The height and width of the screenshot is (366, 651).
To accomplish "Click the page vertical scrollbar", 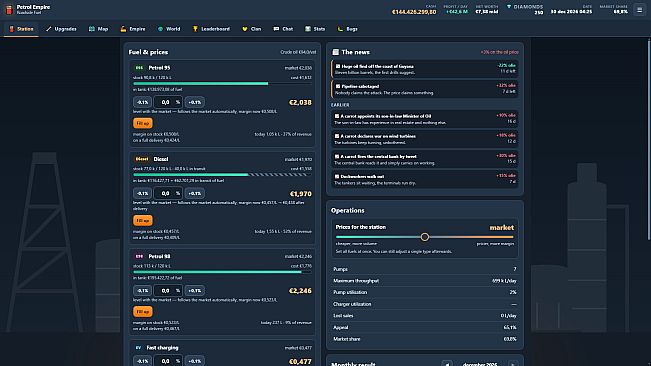I will pyautogui.click(x=649, y=139).
